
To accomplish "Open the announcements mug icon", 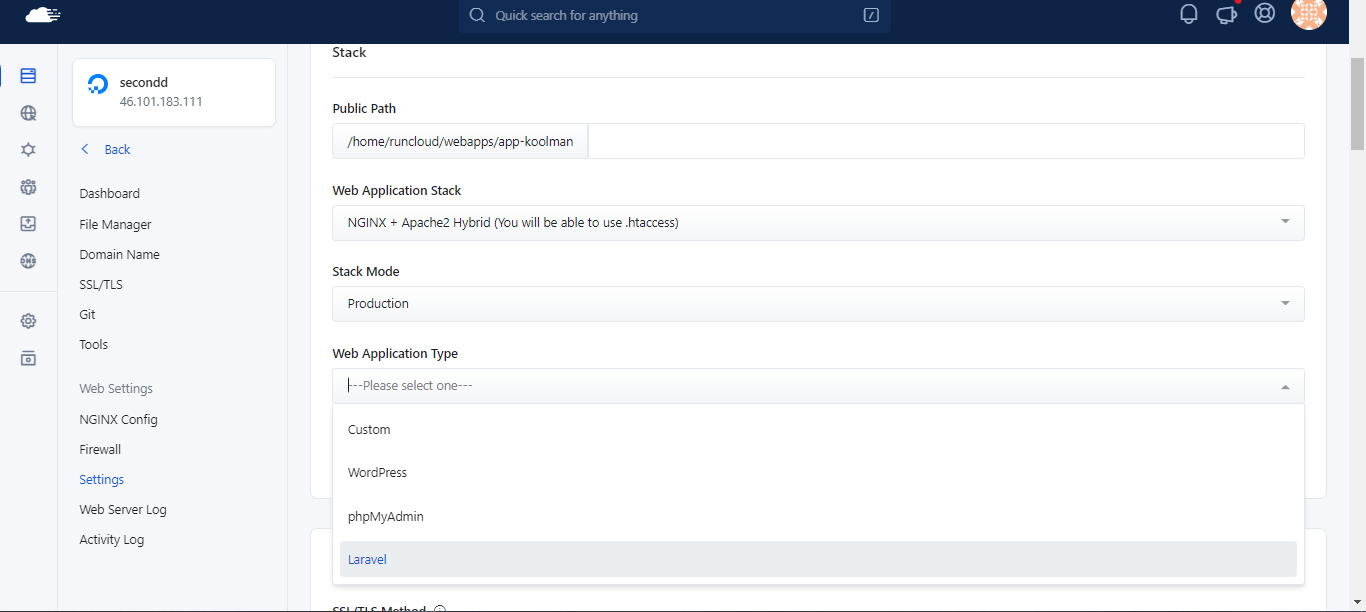I will tap(1227, 14).
